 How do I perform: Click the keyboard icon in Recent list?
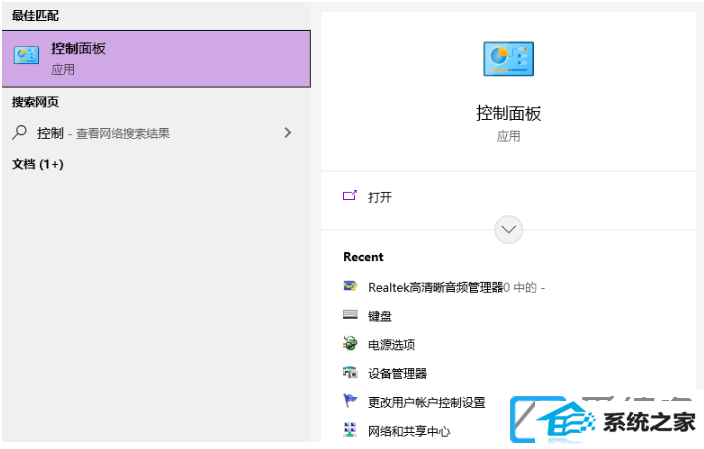click(x=350, y=314)
